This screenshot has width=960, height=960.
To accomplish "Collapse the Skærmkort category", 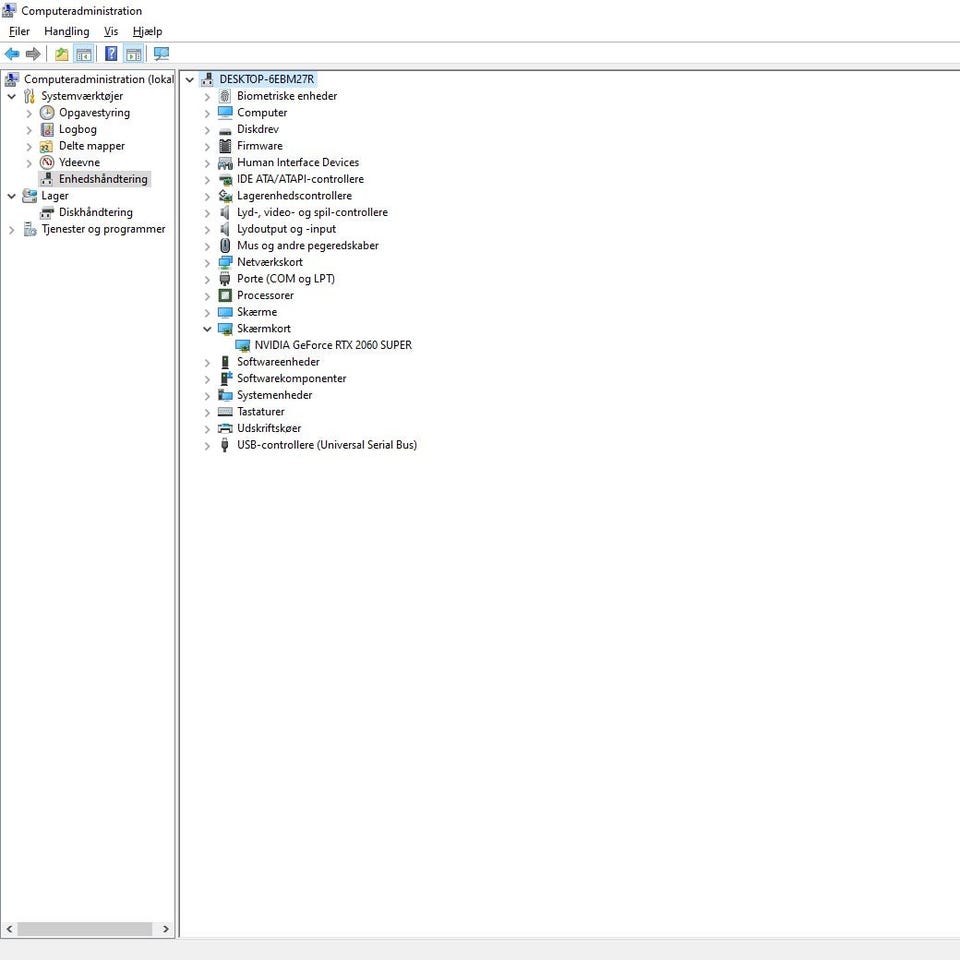I will (207, 329).
